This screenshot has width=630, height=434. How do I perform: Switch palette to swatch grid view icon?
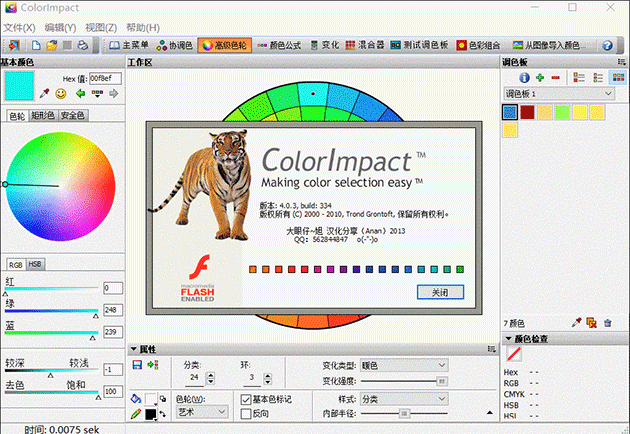(x=618, y=77)
